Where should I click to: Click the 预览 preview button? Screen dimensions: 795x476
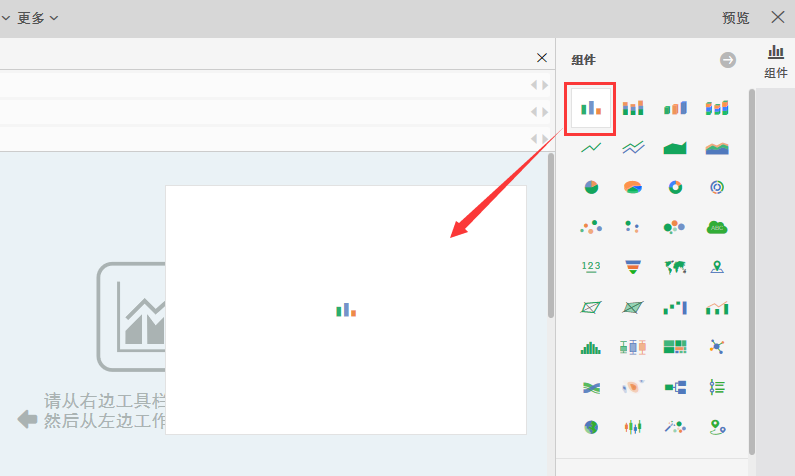pyautogui.click(x=736, y=18)
